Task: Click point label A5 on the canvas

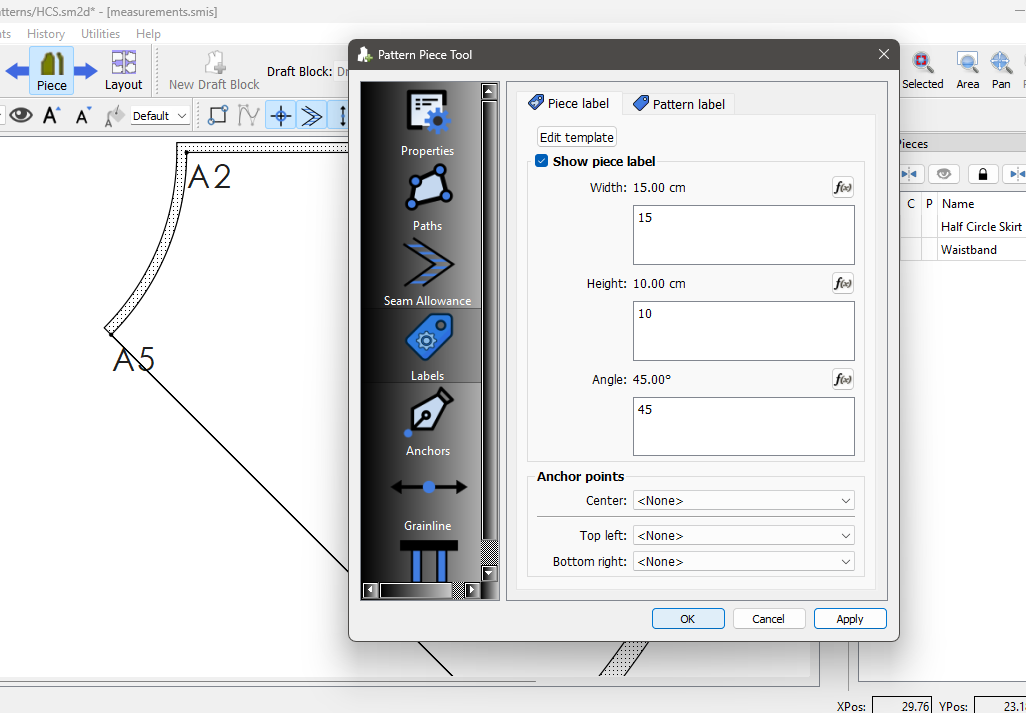Action: point(134,360)
